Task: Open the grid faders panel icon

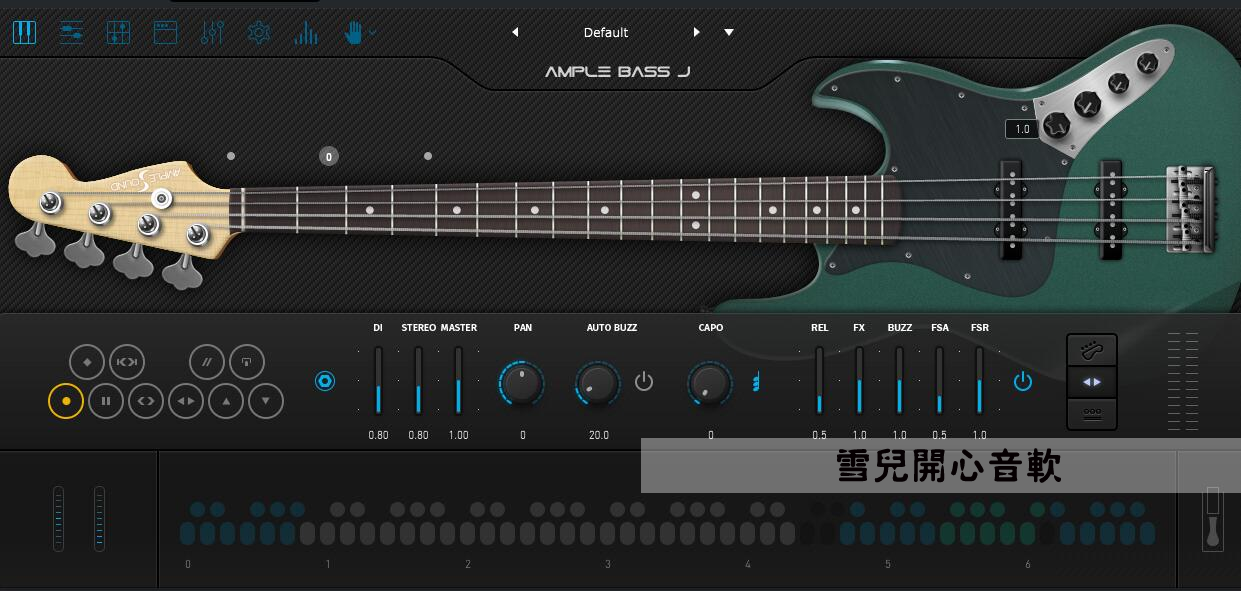Action: 118,33
